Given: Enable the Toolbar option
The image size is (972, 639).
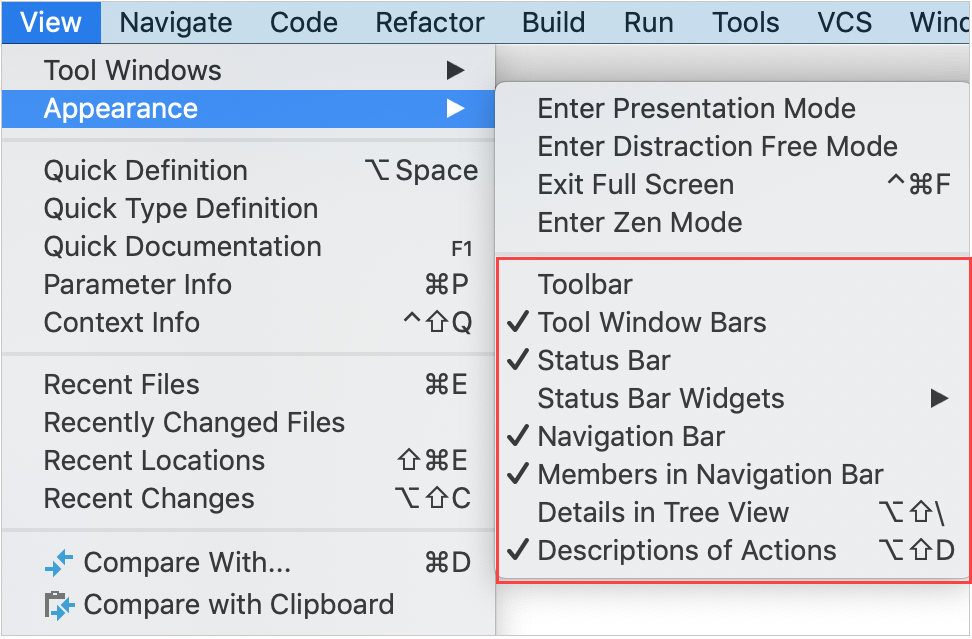Looking at the screenshot, I should click(585, 285).
